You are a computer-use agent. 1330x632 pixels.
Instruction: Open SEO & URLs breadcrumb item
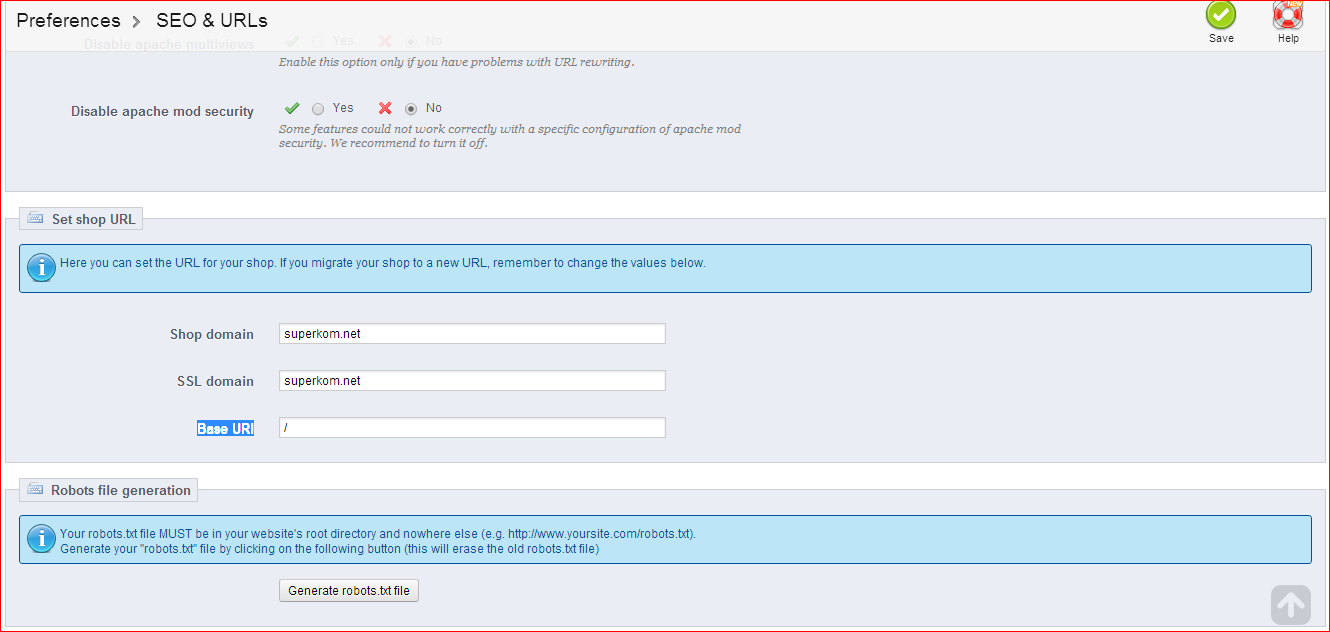coord(212,20)
